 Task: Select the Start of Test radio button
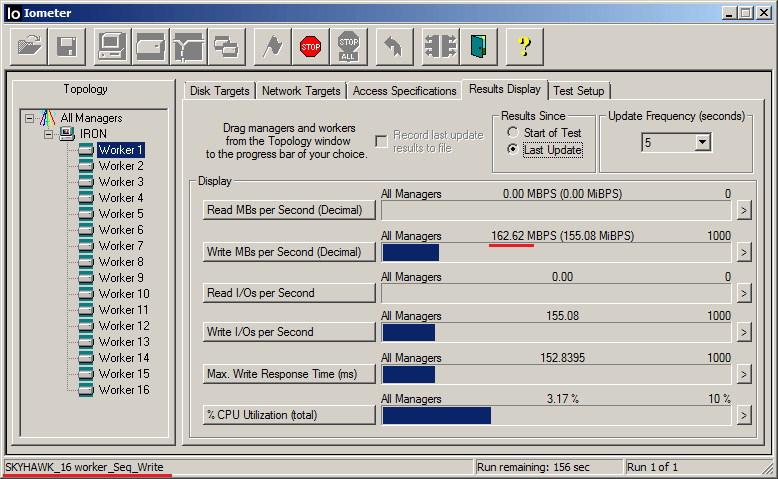[x=513, y=133]
